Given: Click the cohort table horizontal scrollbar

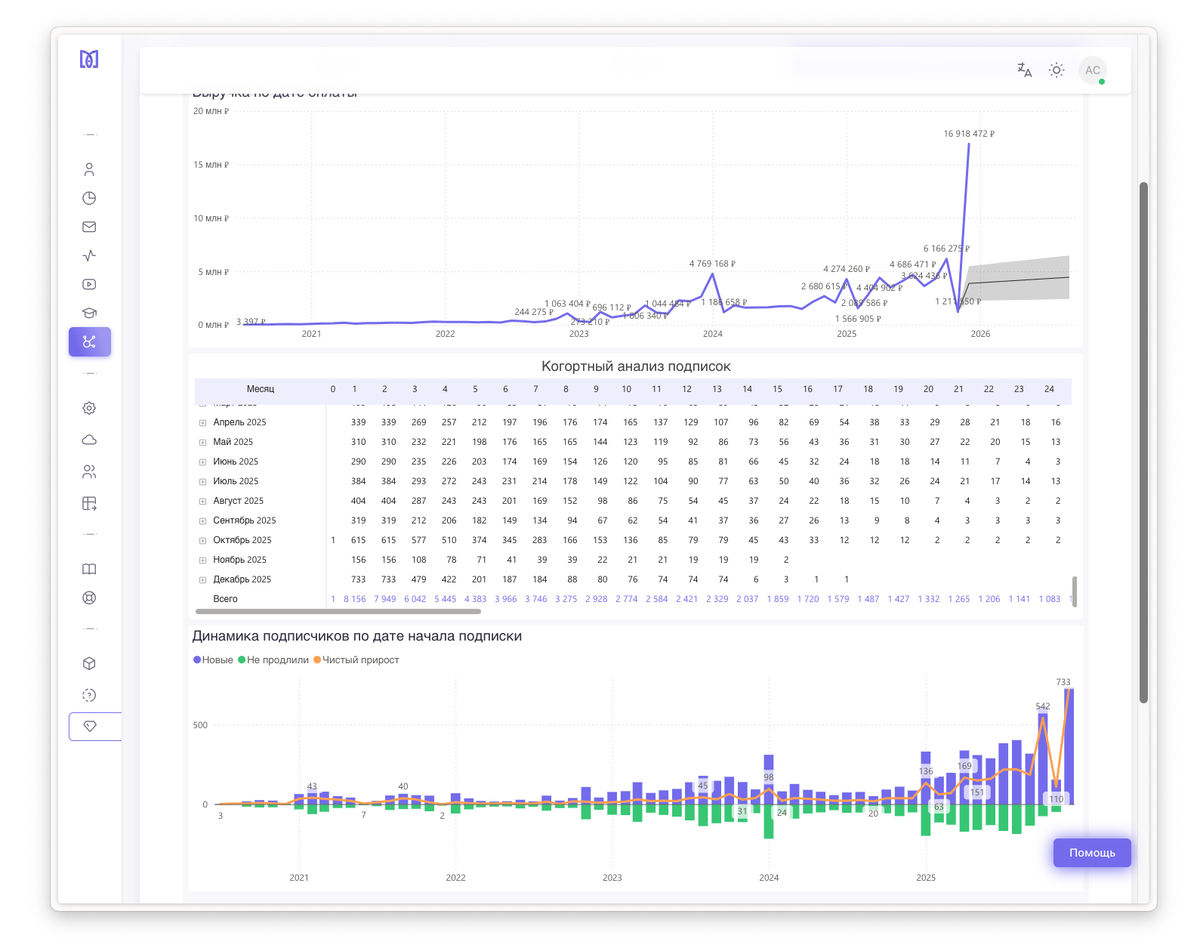Looking at the screenshot, I should tap(282, 610).
